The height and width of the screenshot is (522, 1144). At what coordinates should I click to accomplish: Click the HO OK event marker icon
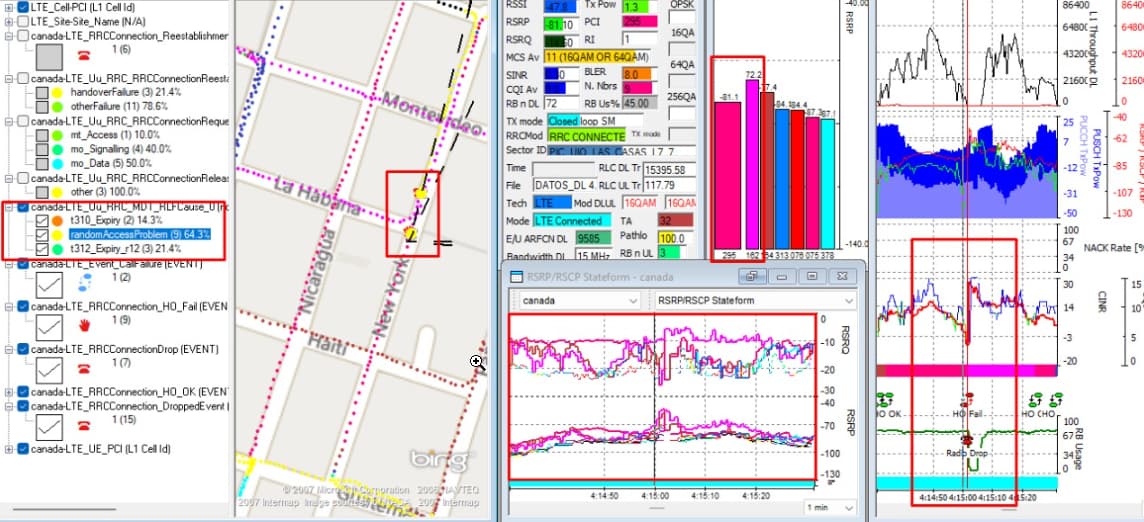[889, 397]
